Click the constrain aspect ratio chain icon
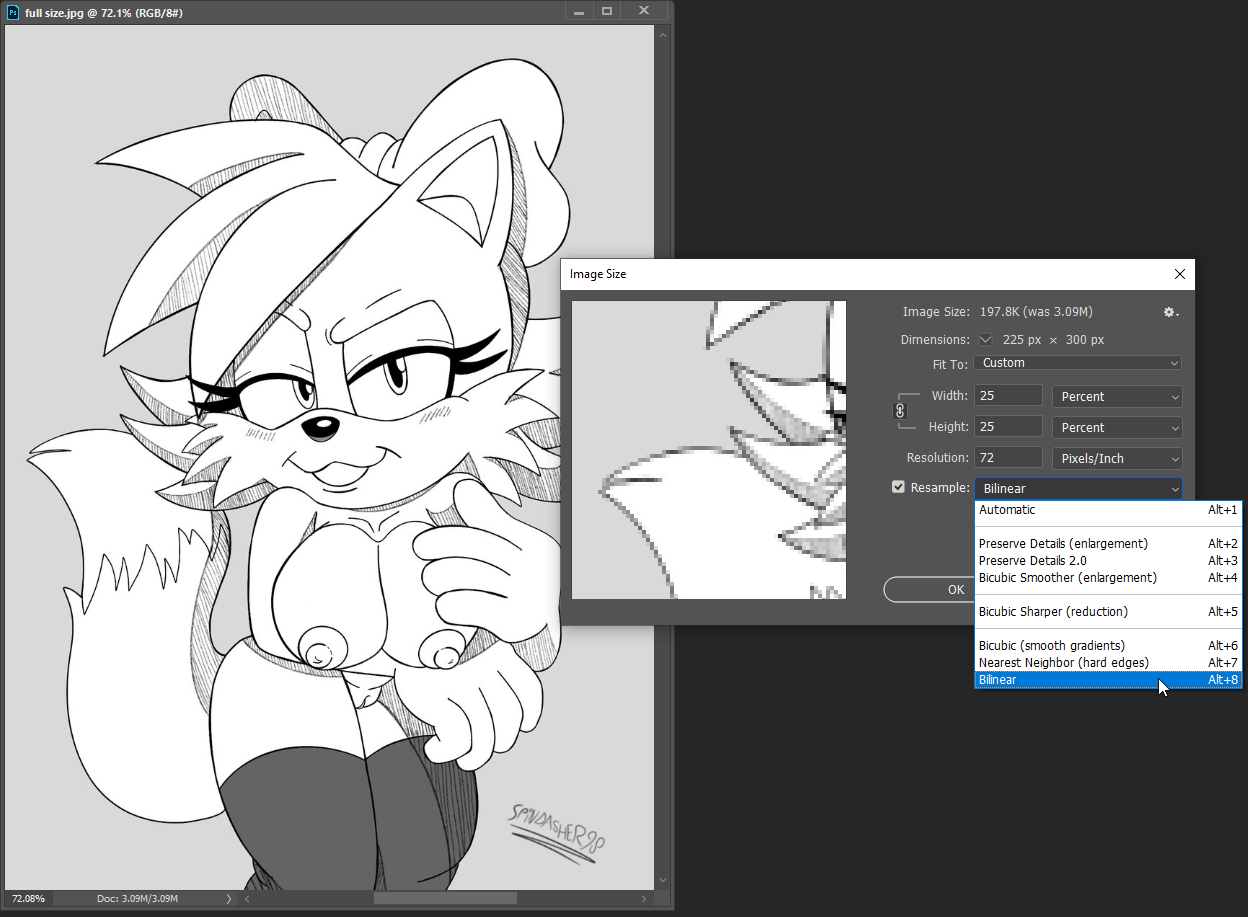Viewport: 1248px width, 917px height. click(x=899, y=411)
